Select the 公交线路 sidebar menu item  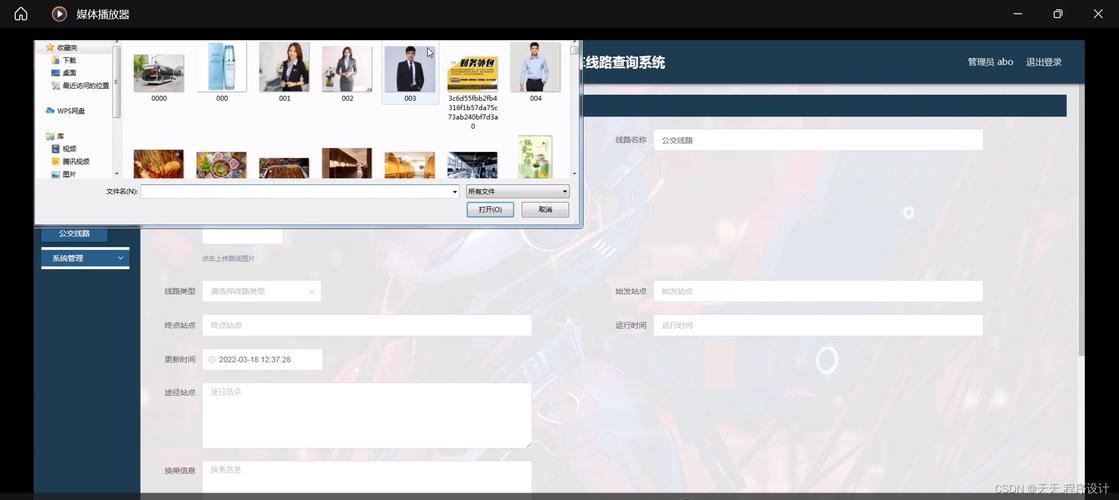point(74,234)
